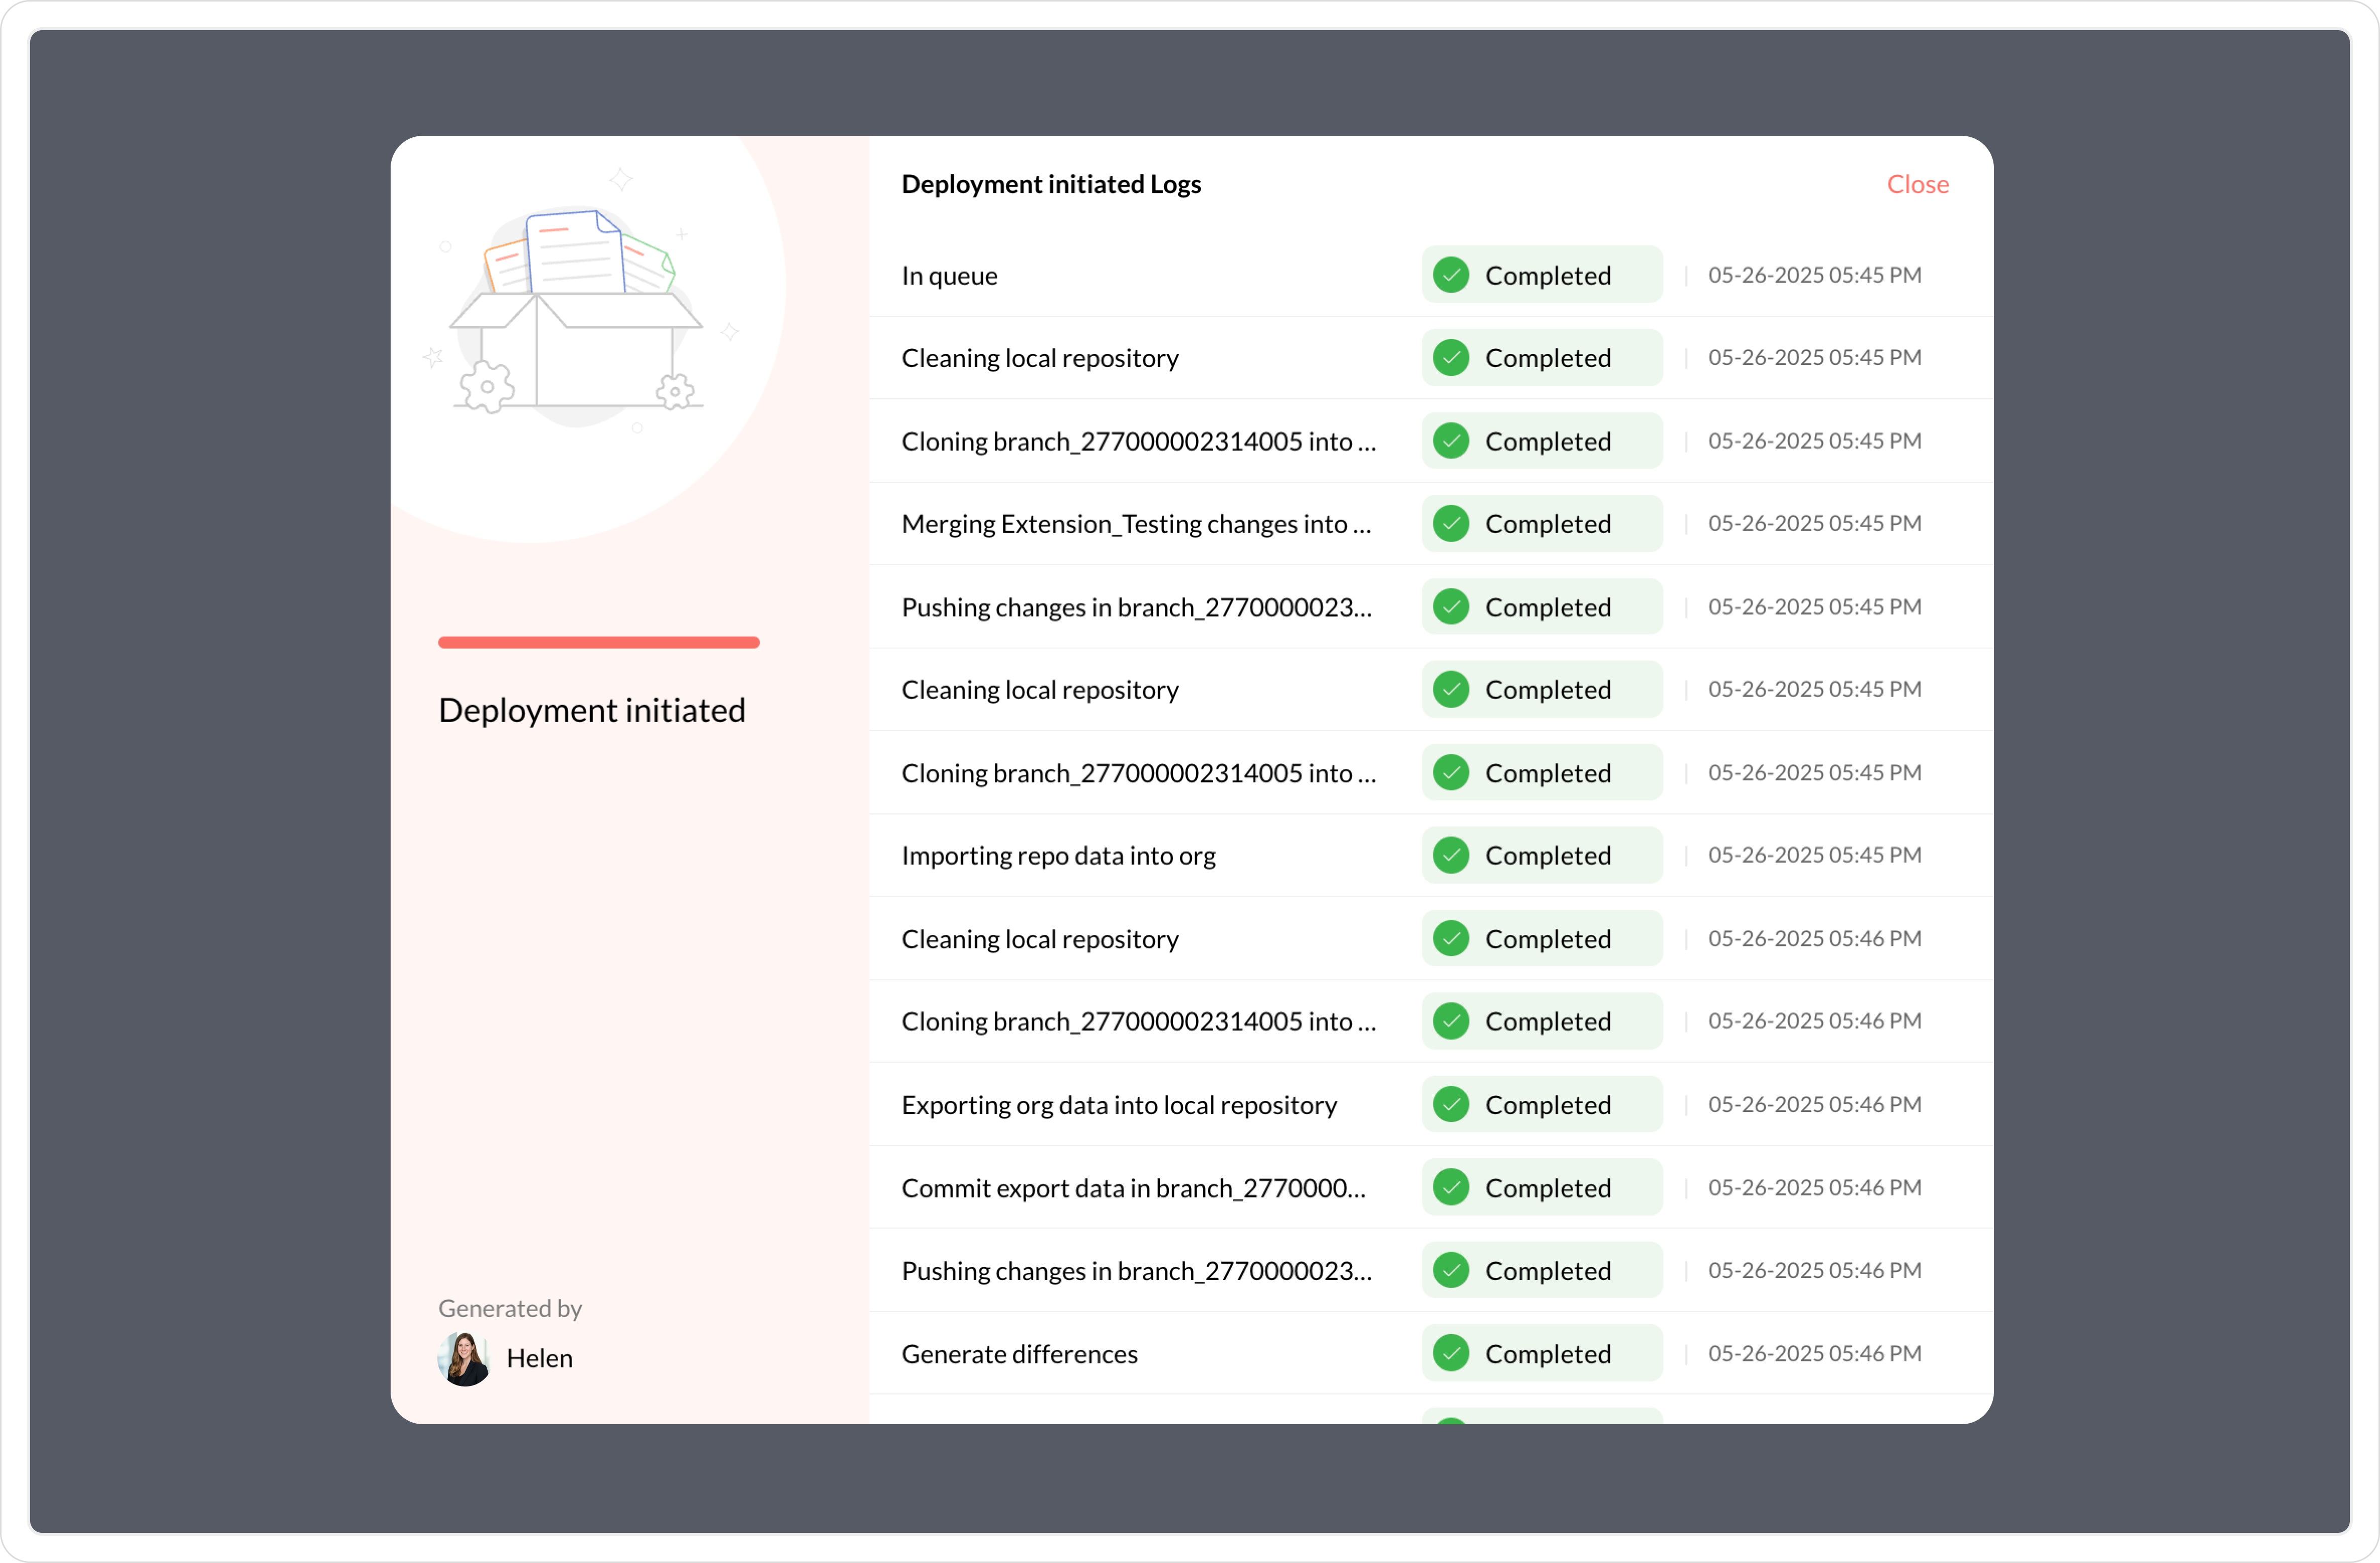The width and height of the screenshot is (2380, 1563).
Task: Select the In queue log entry
Action: [x=949, y=275]
